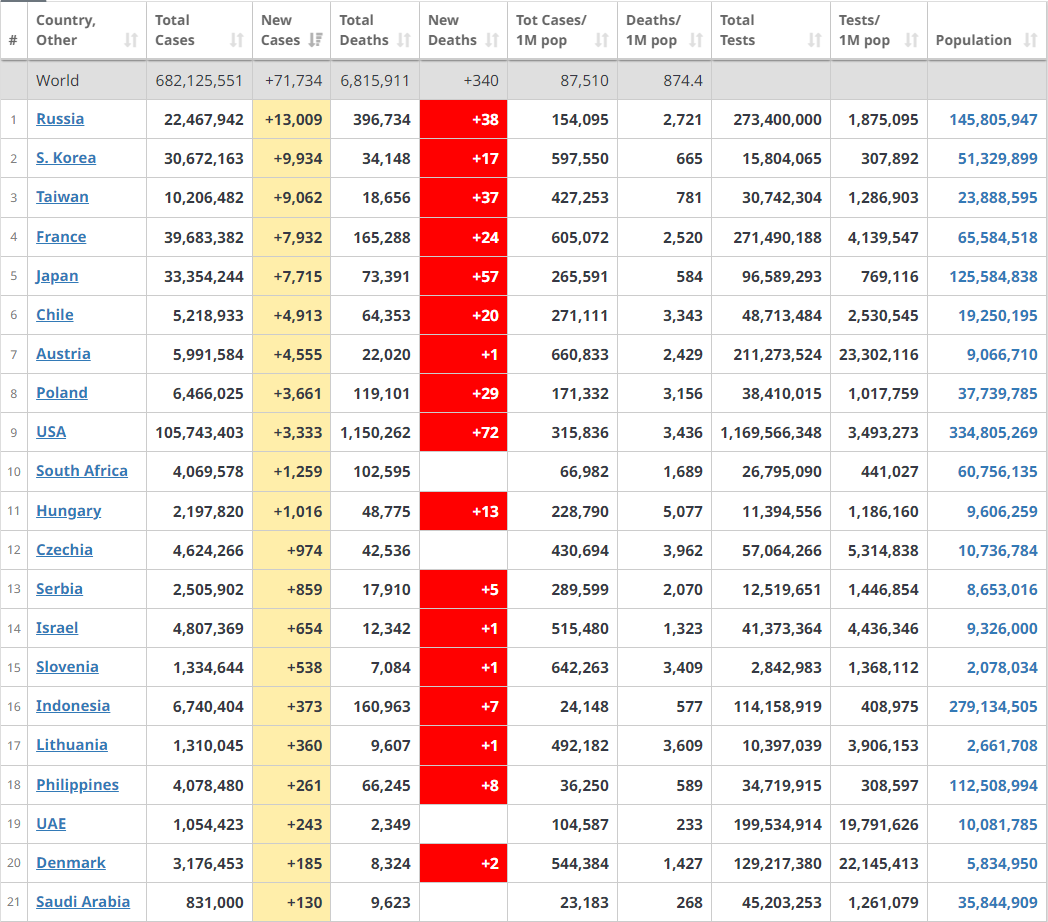Select Hungary new deaths +13 cell

pos(463,511)
